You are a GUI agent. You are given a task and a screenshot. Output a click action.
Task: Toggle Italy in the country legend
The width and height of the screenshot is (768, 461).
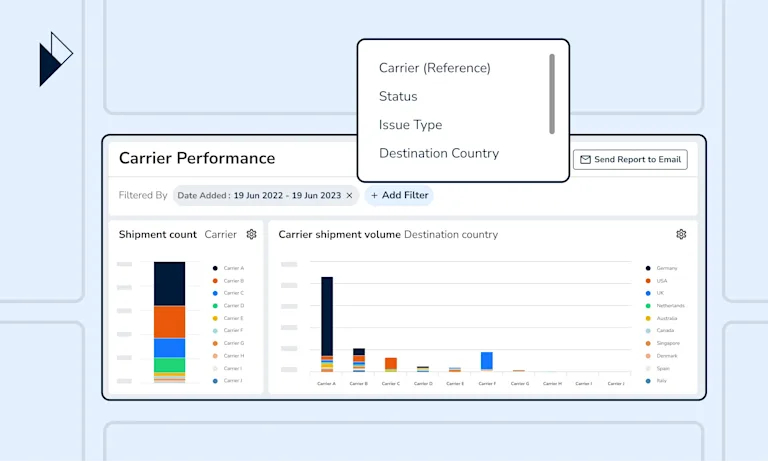tap(656, 381)
